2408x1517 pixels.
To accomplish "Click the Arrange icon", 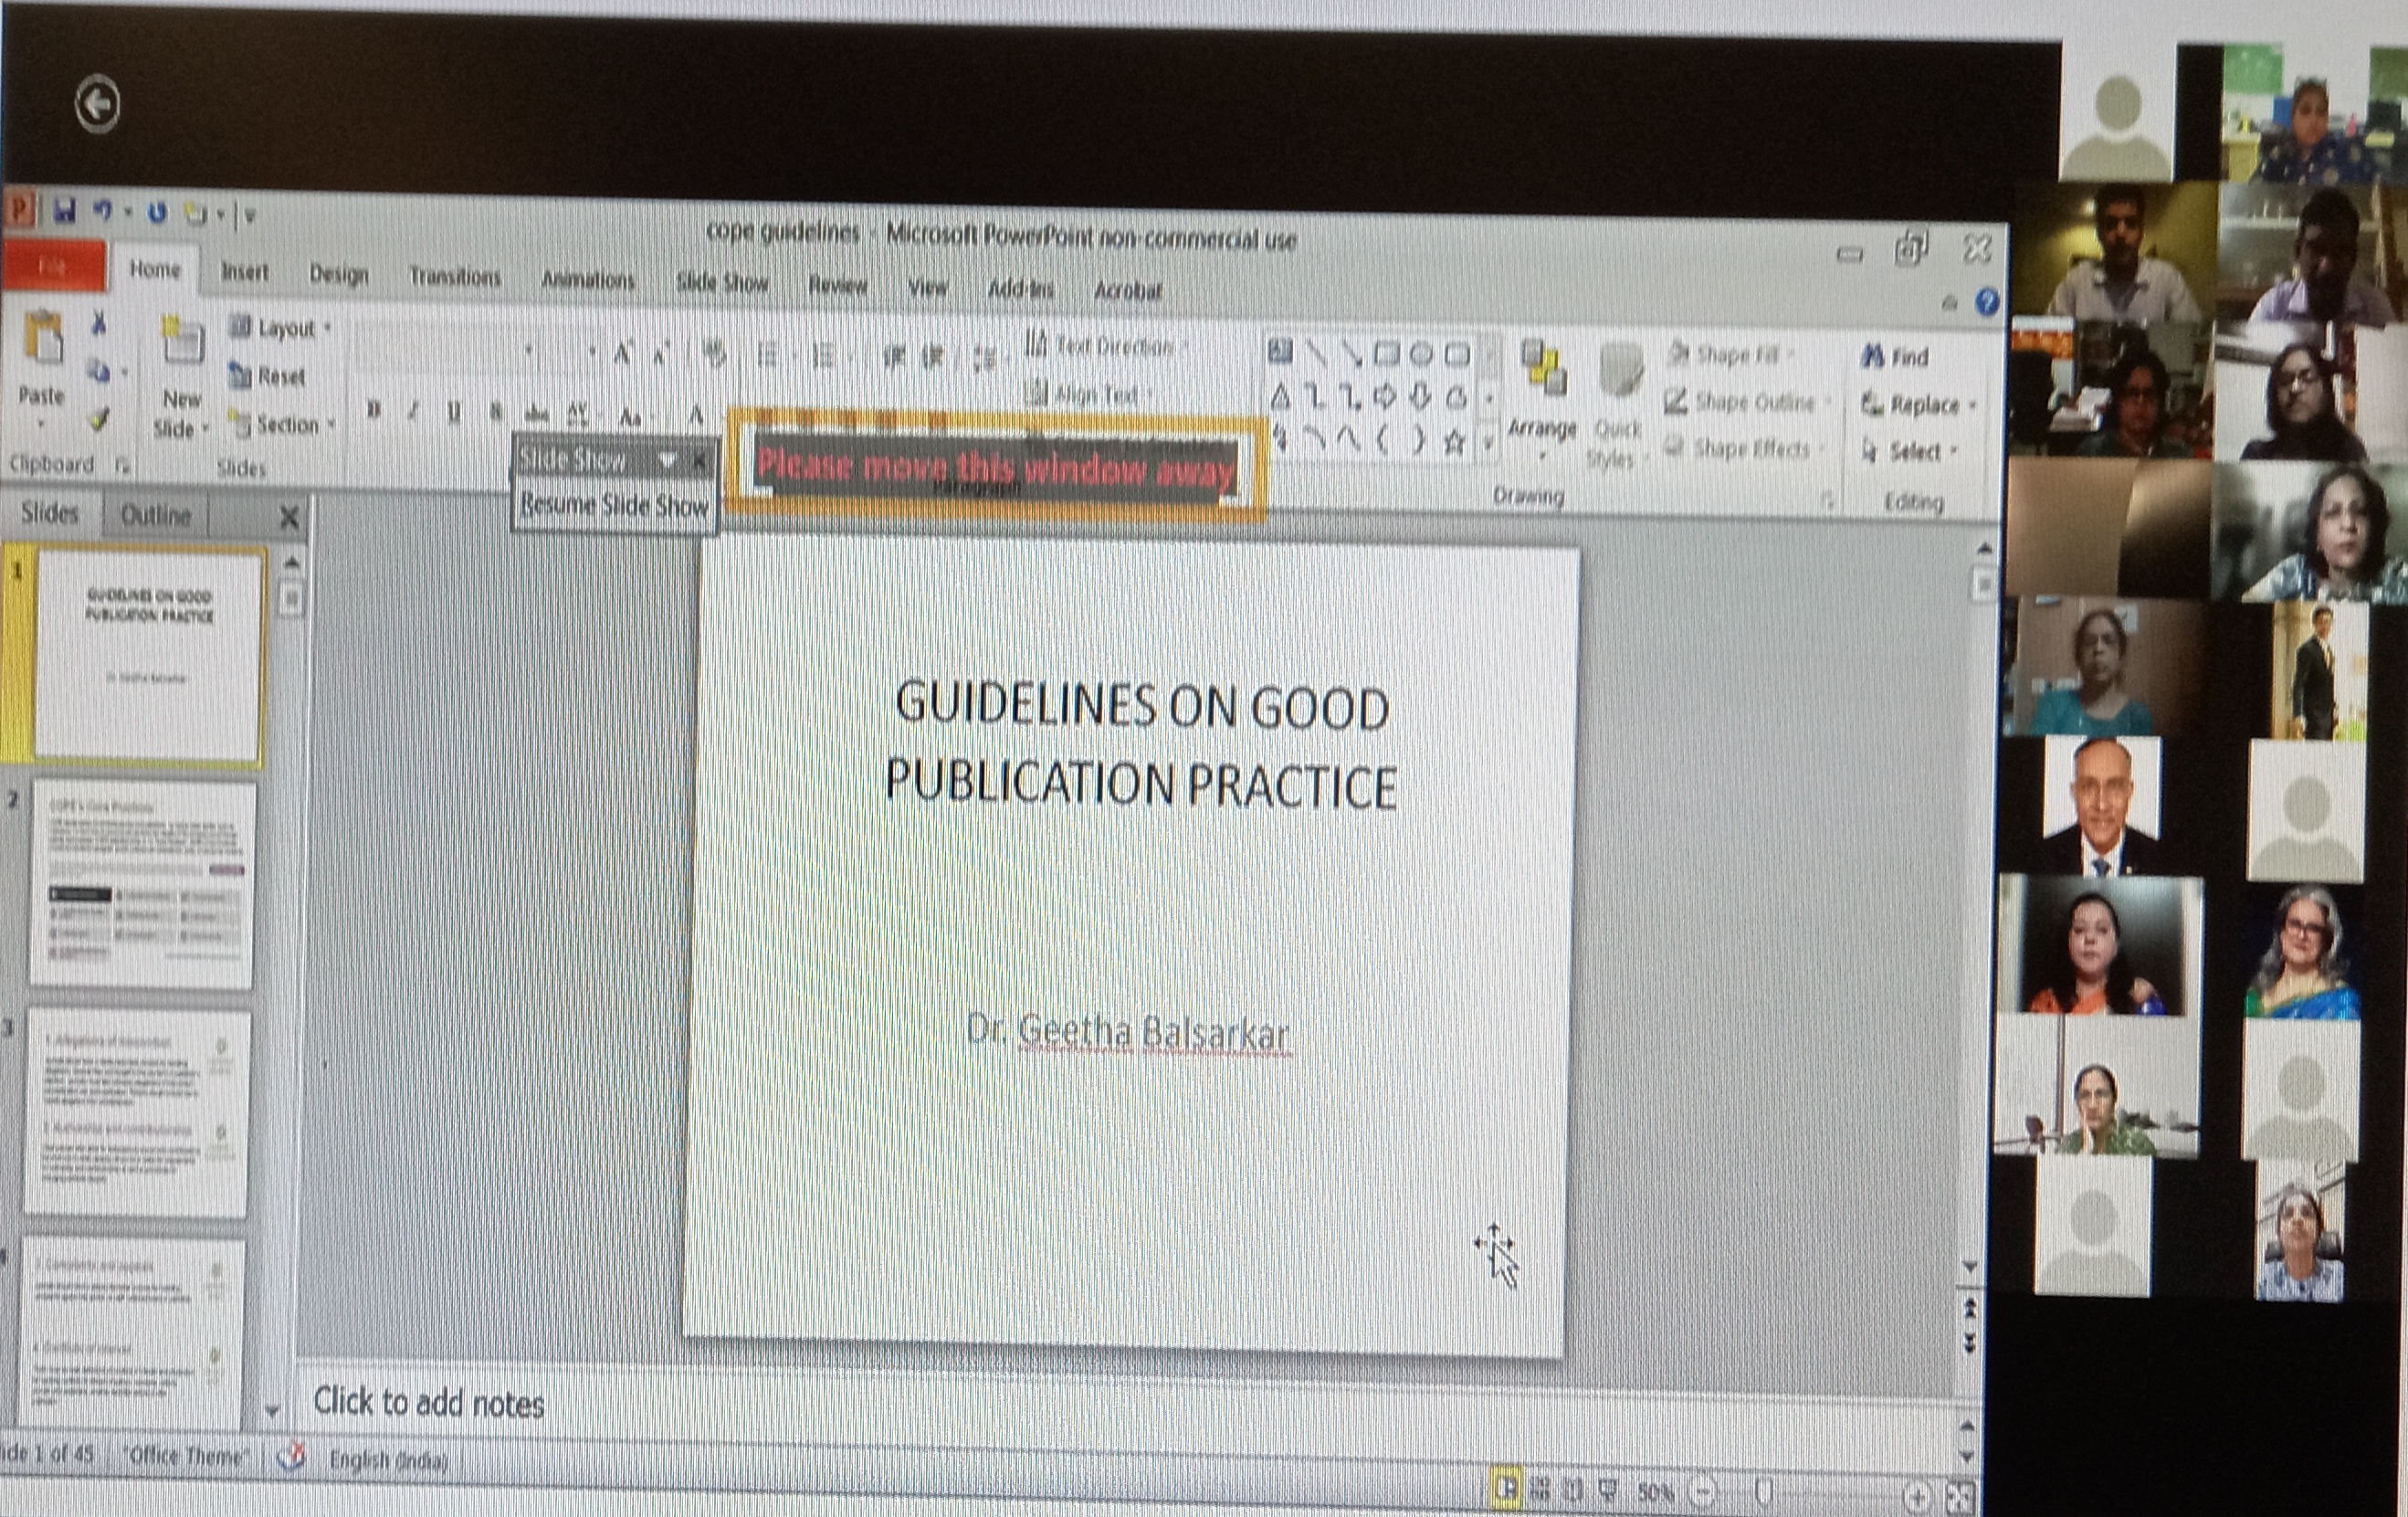I will 1543,367.
